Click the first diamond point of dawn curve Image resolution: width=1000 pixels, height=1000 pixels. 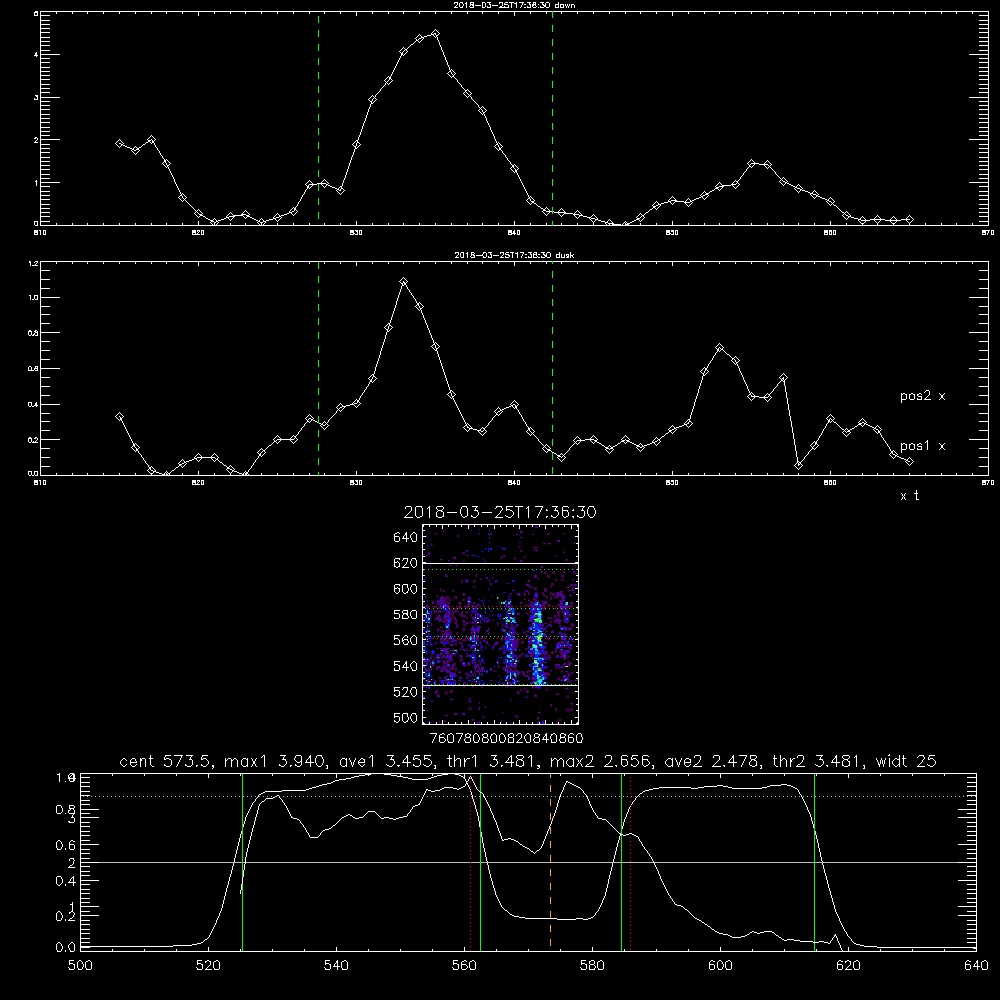(x=119, y=143)
